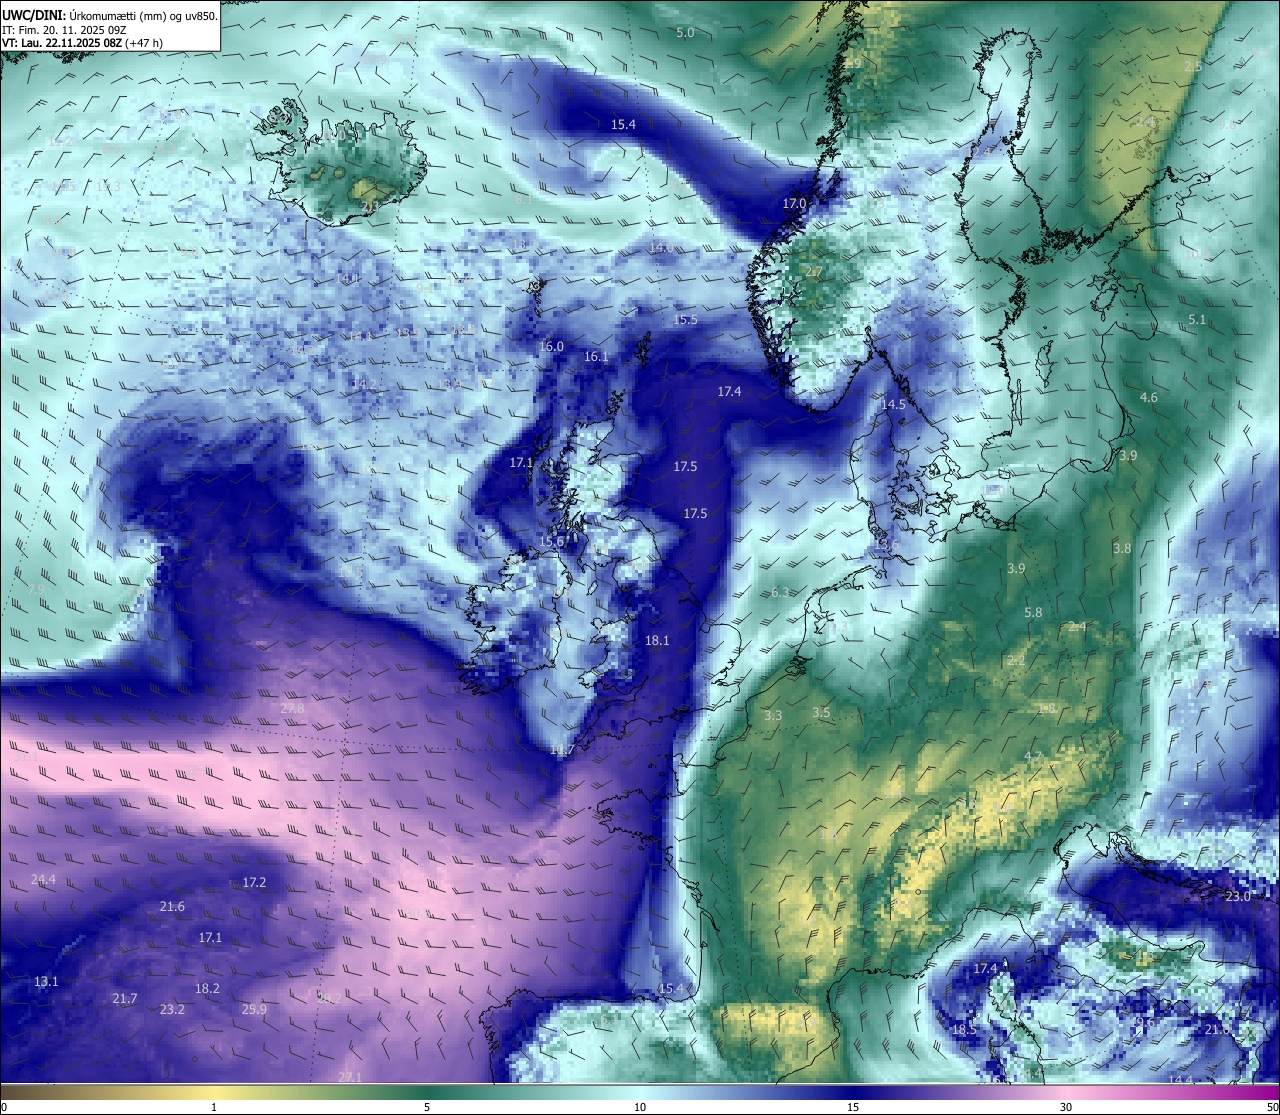The image size is (1280, 1115).
Task: Click the 23.0 value over the Adriatic
Action: click(x=1238, y=897)
